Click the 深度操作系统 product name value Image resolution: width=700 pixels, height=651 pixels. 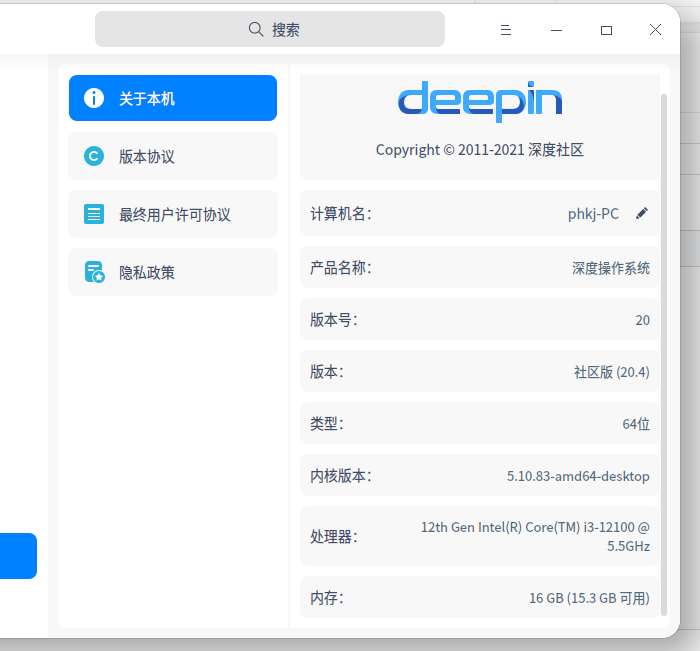[x=611, y=268]
